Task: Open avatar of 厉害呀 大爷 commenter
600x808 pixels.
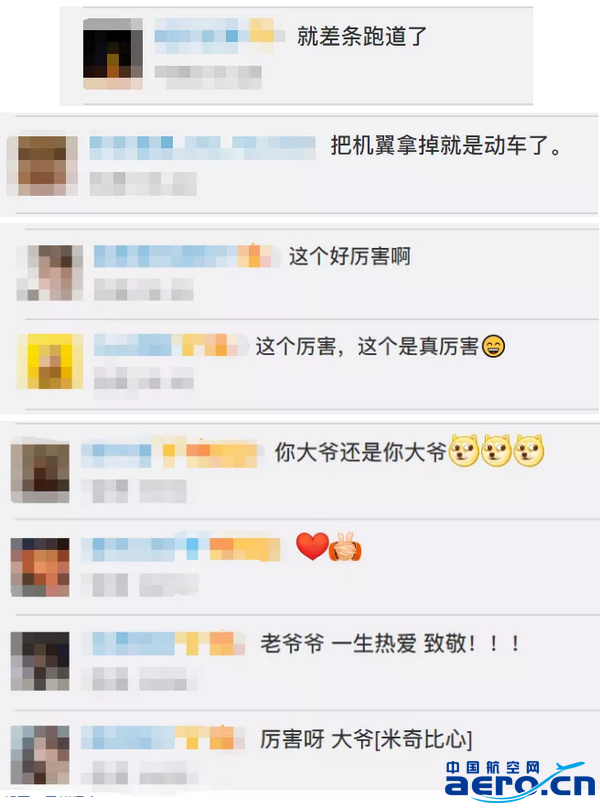Action: [x=40, y=755]
